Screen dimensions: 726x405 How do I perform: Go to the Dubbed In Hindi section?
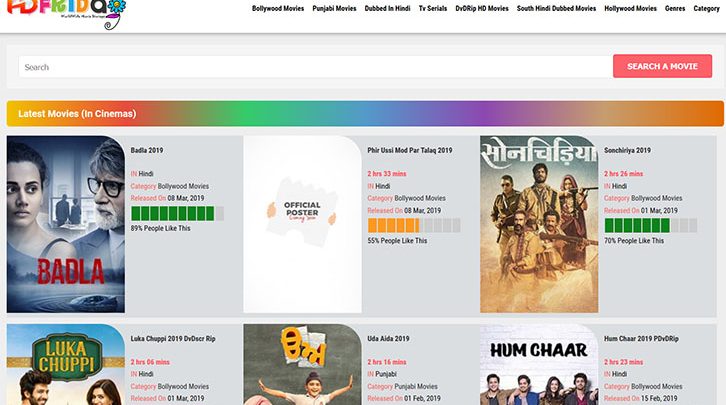pos(388,8)
